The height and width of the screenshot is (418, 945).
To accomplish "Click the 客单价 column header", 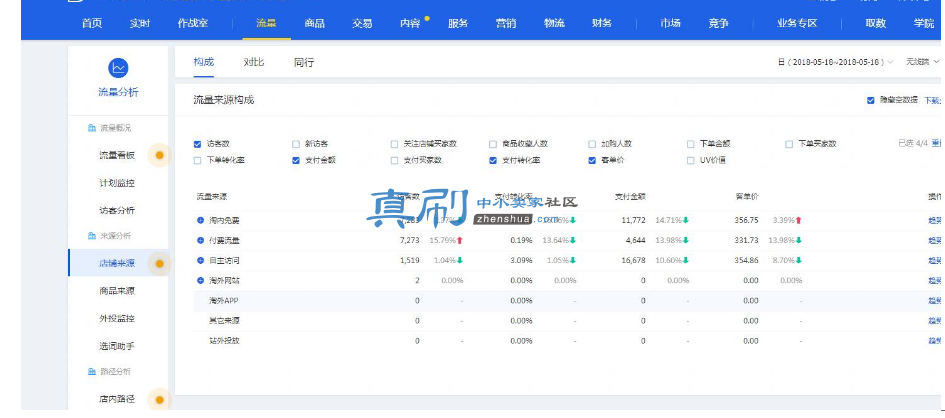I will pyautogui.click(x=747, y=197).
